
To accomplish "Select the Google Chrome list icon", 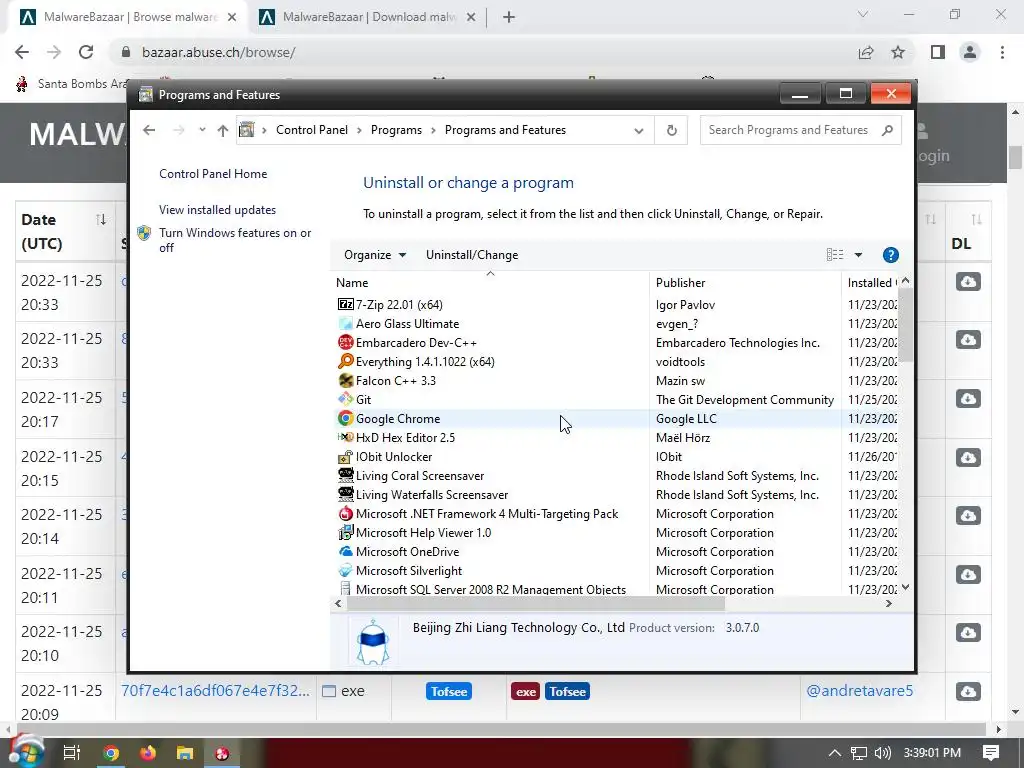I will click(x=345, y=418).
